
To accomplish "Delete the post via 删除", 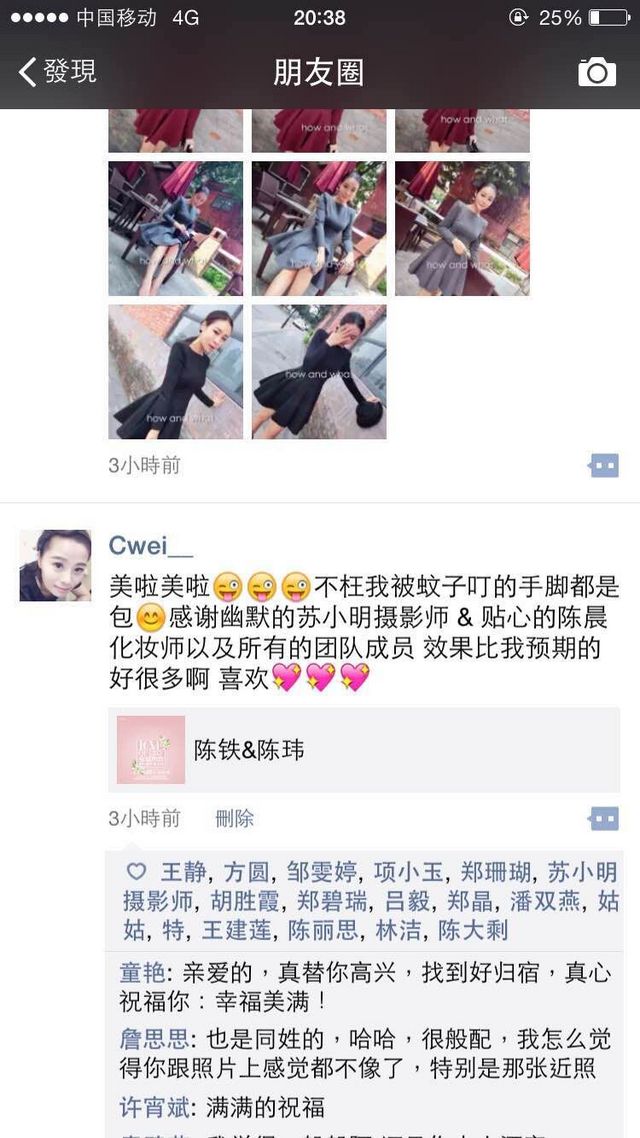I will [234, 819].
